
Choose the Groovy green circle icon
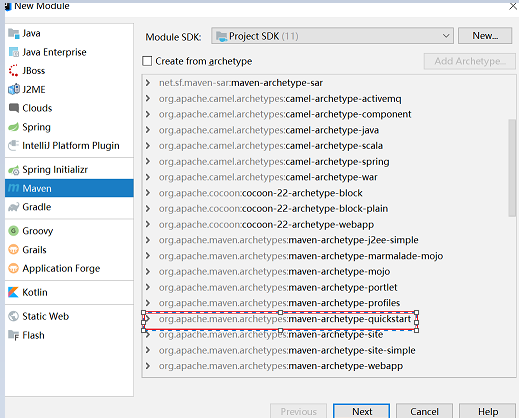coord(14,231)
